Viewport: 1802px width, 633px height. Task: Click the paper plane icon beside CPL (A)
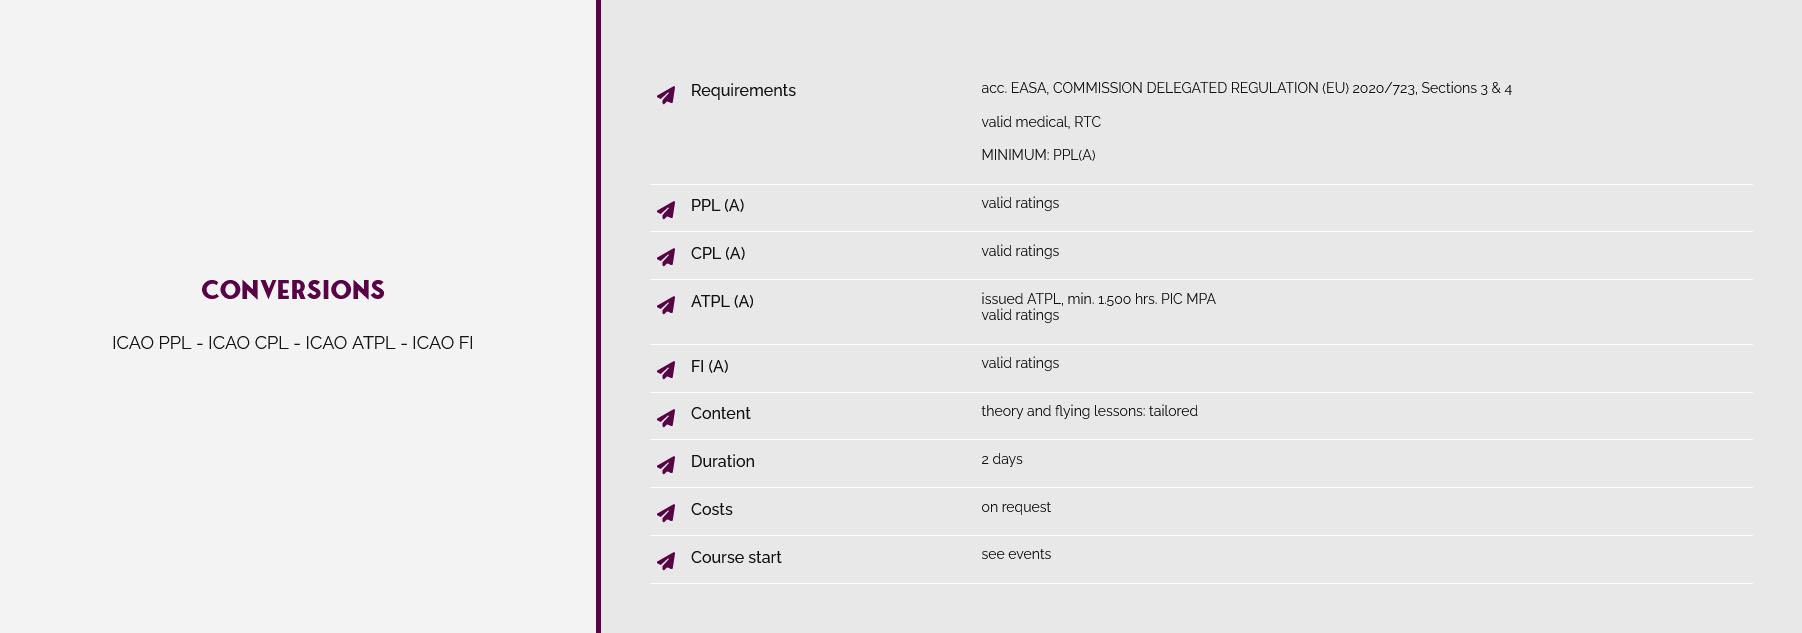pos(666,257)
